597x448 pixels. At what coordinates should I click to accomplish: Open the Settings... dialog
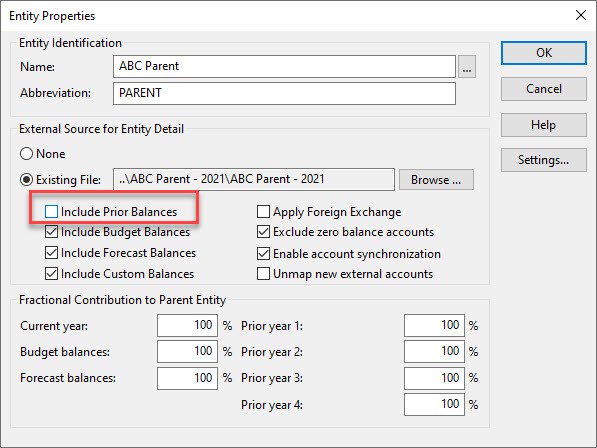tap(544, 160)
